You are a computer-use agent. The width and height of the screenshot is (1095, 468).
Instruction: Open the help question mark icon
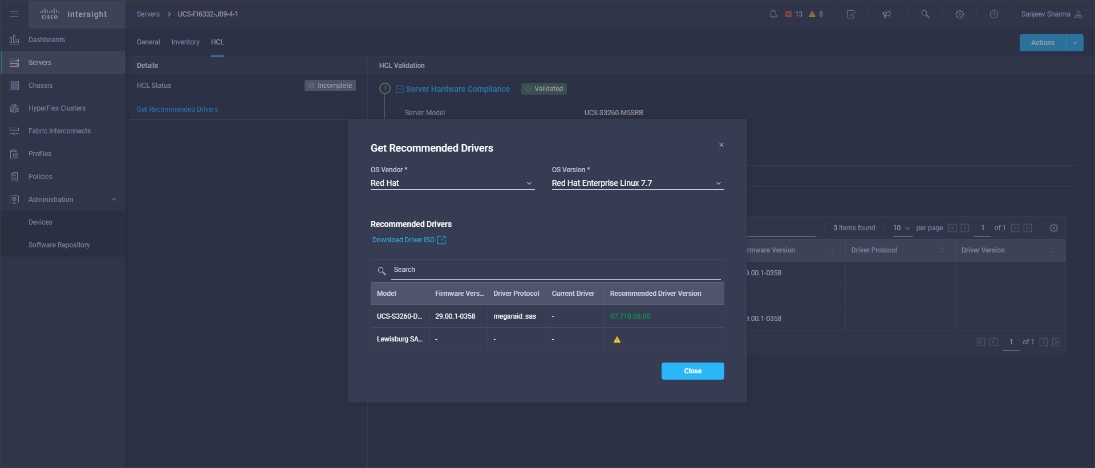click(994, 14)
